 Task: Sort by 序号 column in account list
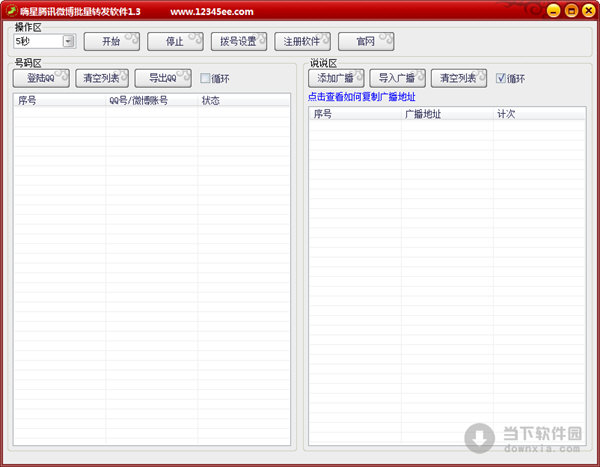point(59,100)
